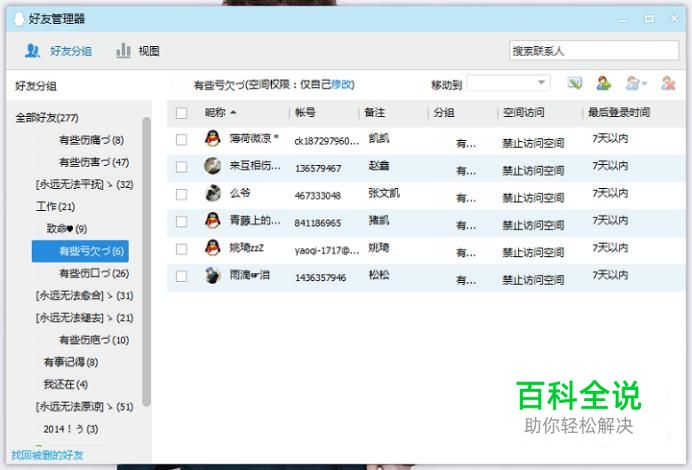Check the box for account 841186965
This screenshot has width=692, height=470.
pyautogui.click(x=181, y=222)
